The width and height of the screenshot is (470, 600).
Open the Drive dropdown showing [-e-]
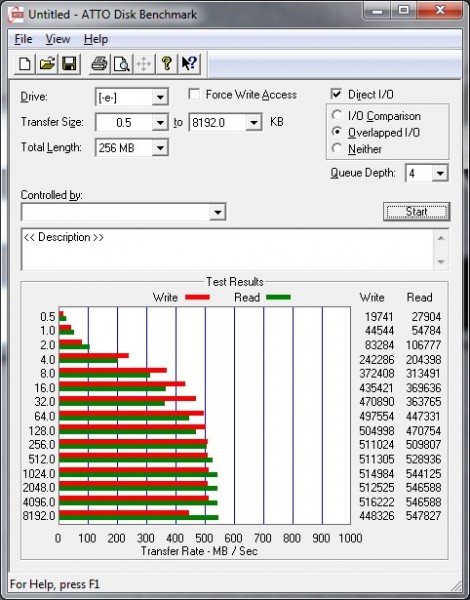(160, 97)
